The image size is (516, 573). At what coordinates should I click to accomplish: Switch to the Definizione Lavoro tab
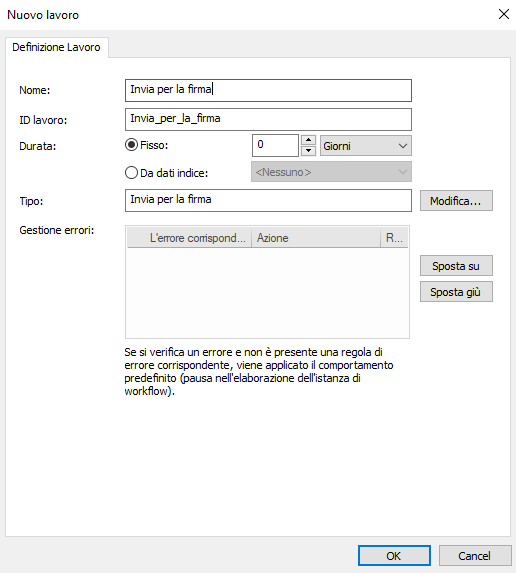(x=56, y=47)
